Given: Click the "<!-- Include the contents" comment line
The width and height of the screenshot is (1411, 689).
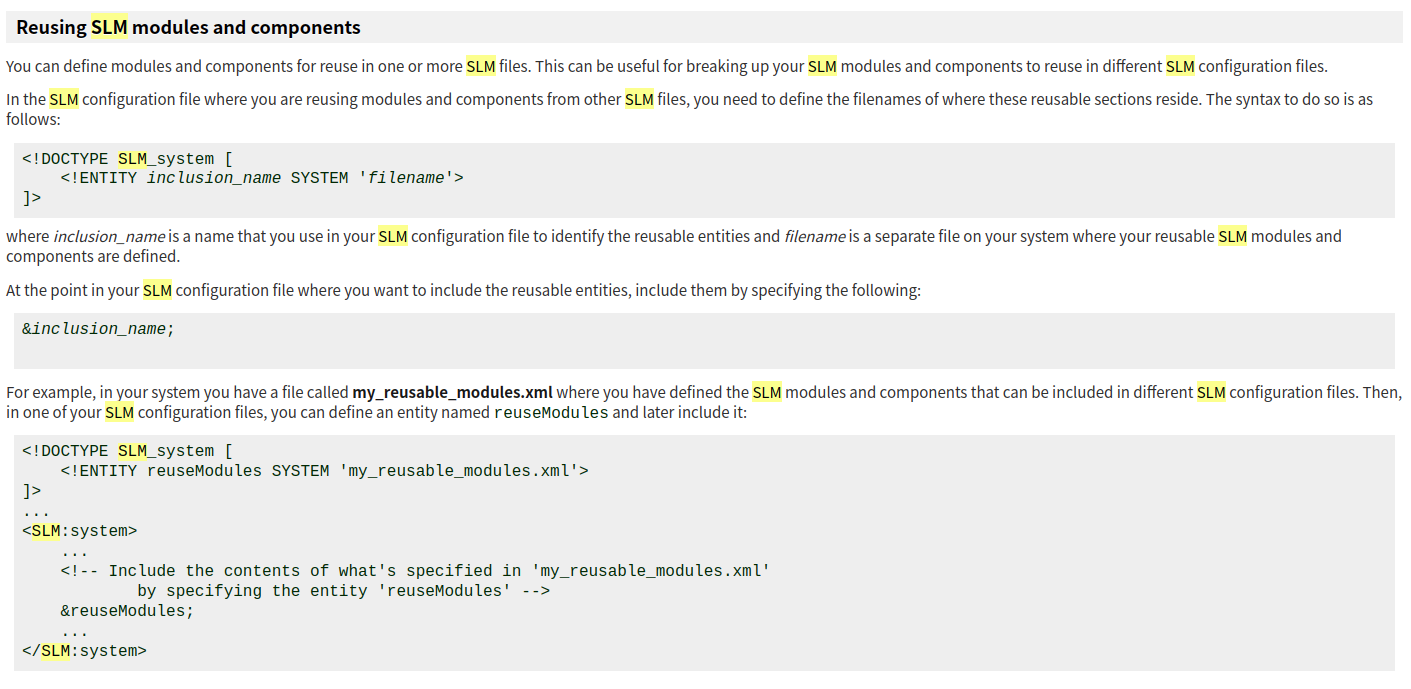Looking at the screenshot, I should [414, 571].
